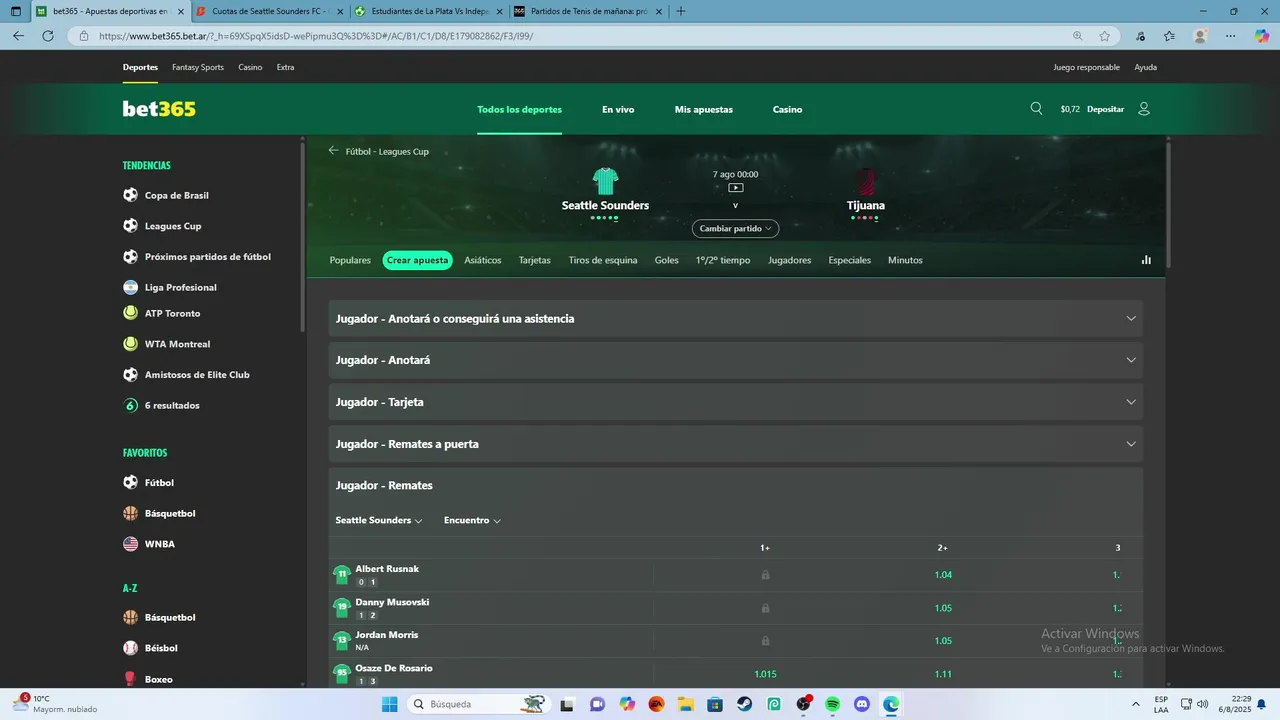Click the ATP Toronto tennis ball icon
The image size is (1280, 720).
(x=130, y=313)
